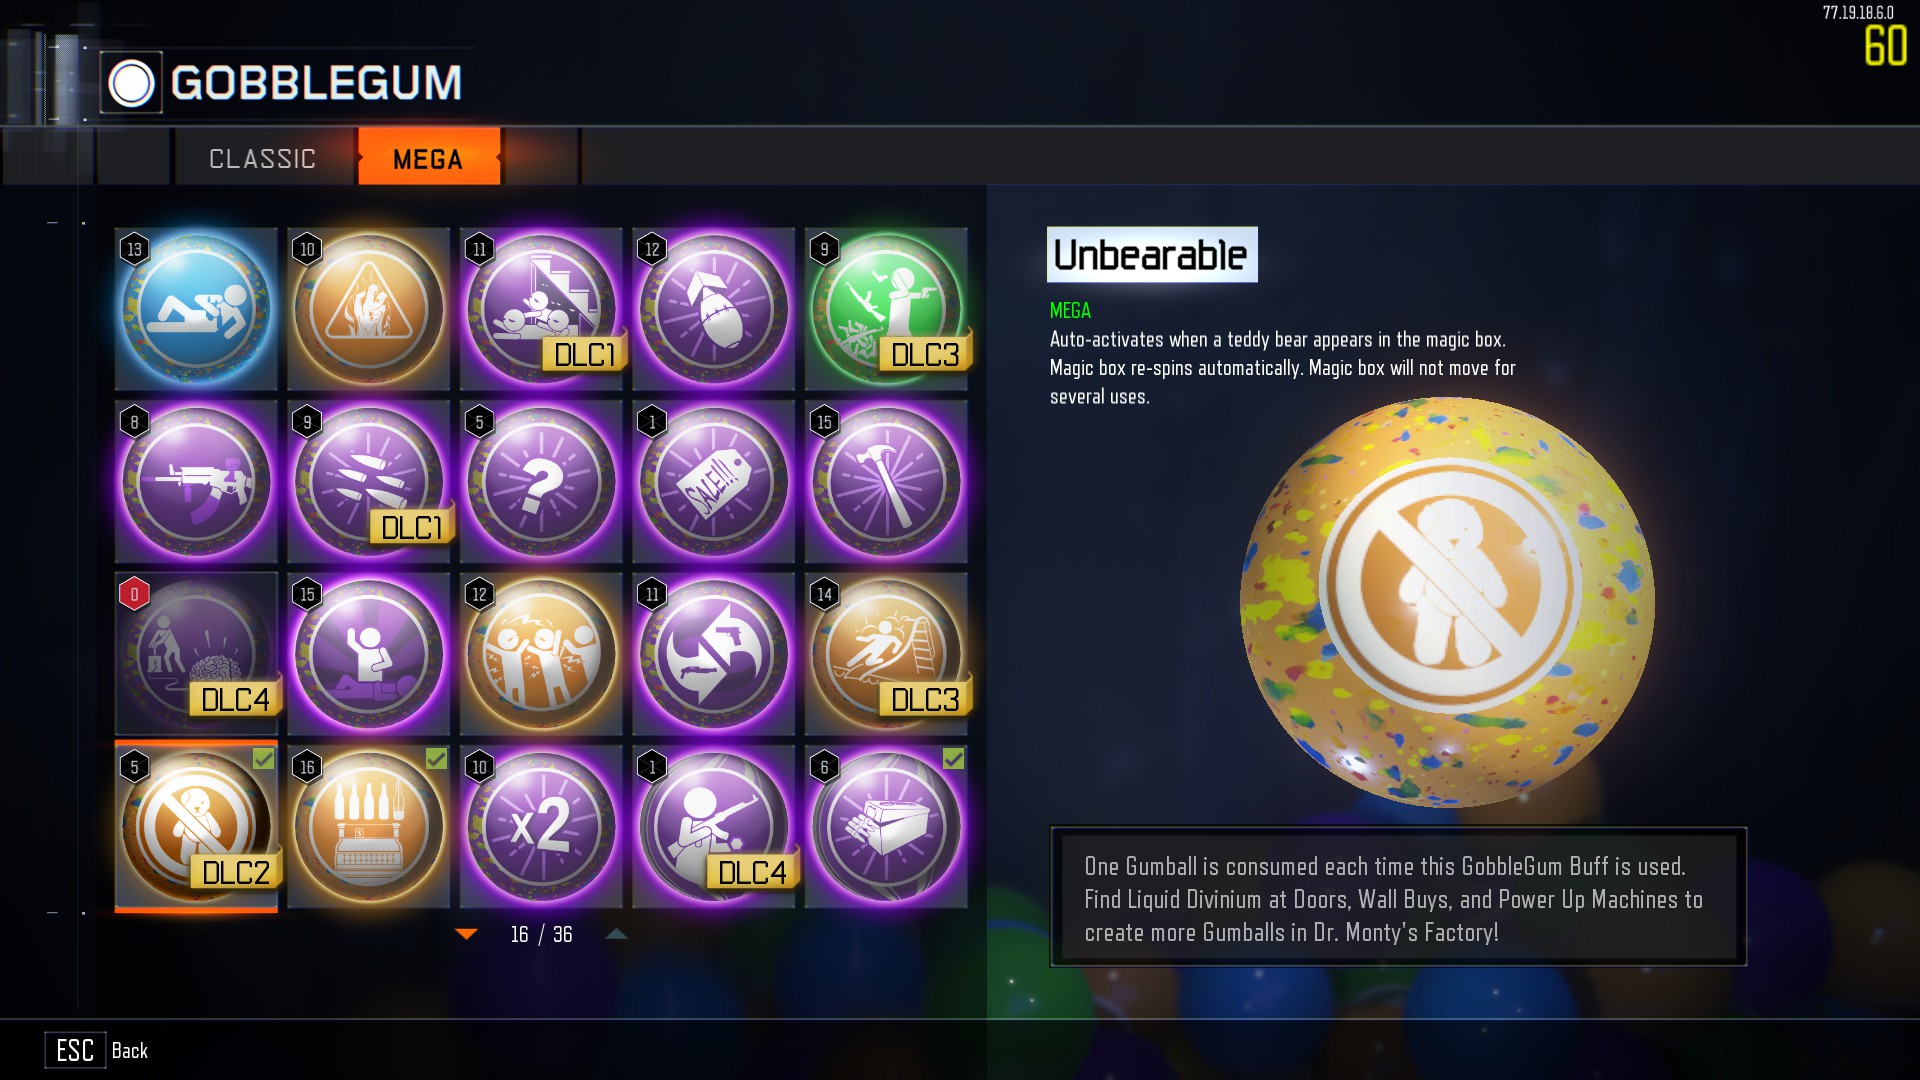The image size is (1920, 1080).
Task: Toggle the checkmark on Unbearable teddy bear GobbleGum
Action: pyautogui.click(x=263, y=759)
